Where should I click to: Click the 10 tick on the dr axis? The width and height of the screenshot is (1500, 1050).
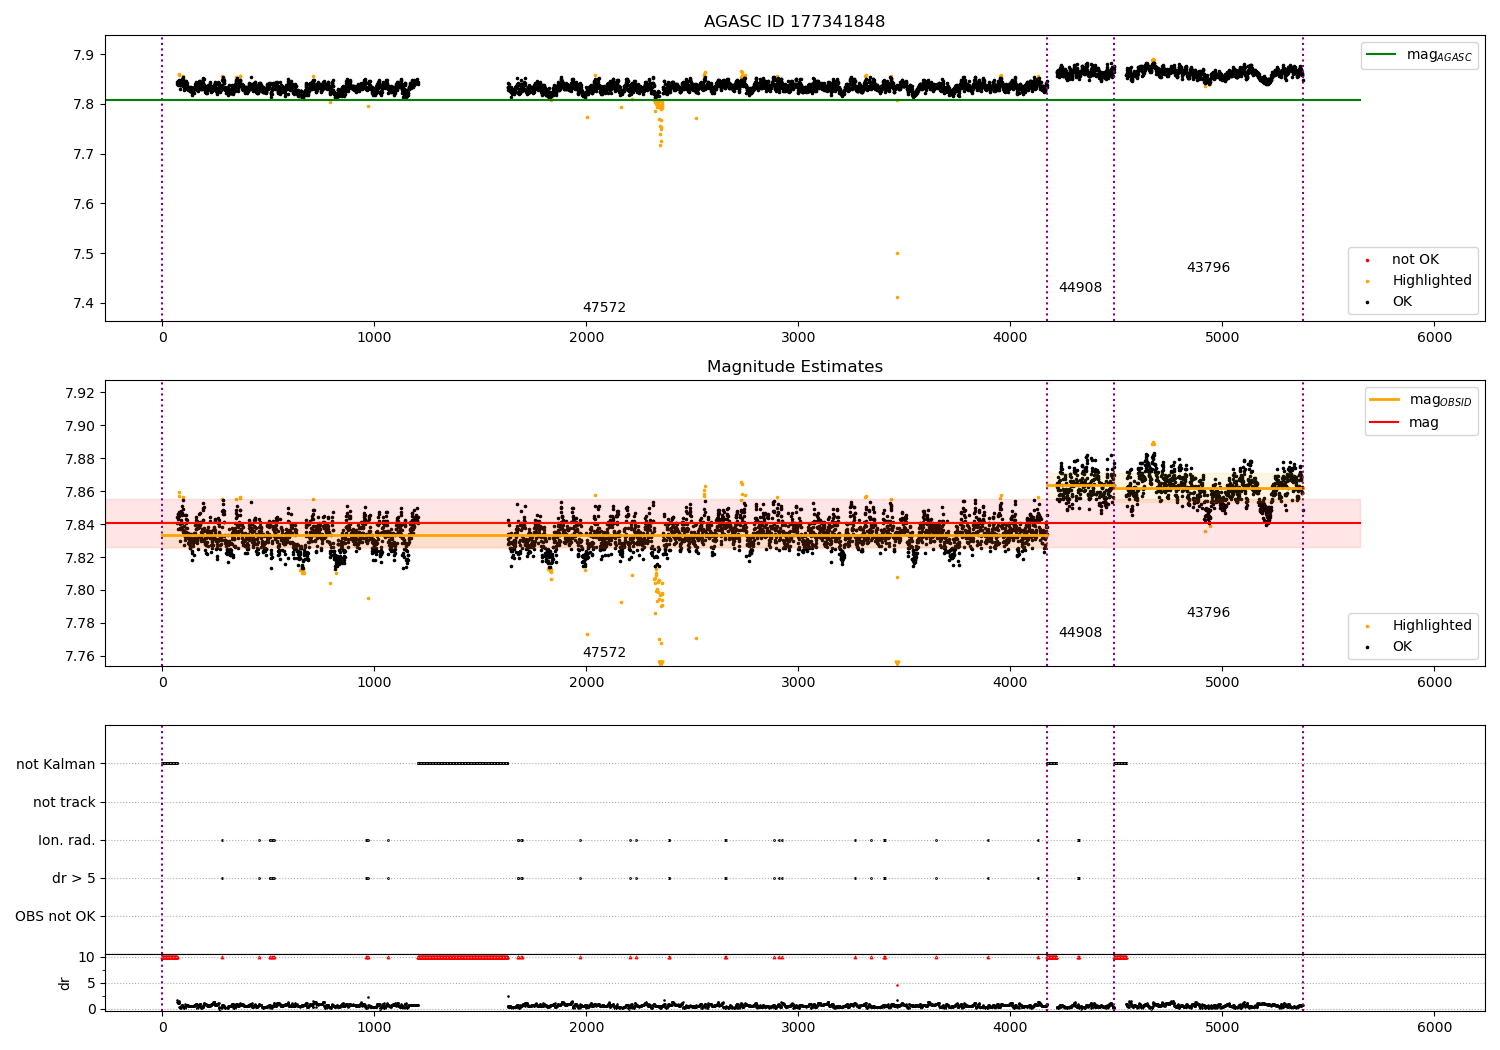pos(88,957)
